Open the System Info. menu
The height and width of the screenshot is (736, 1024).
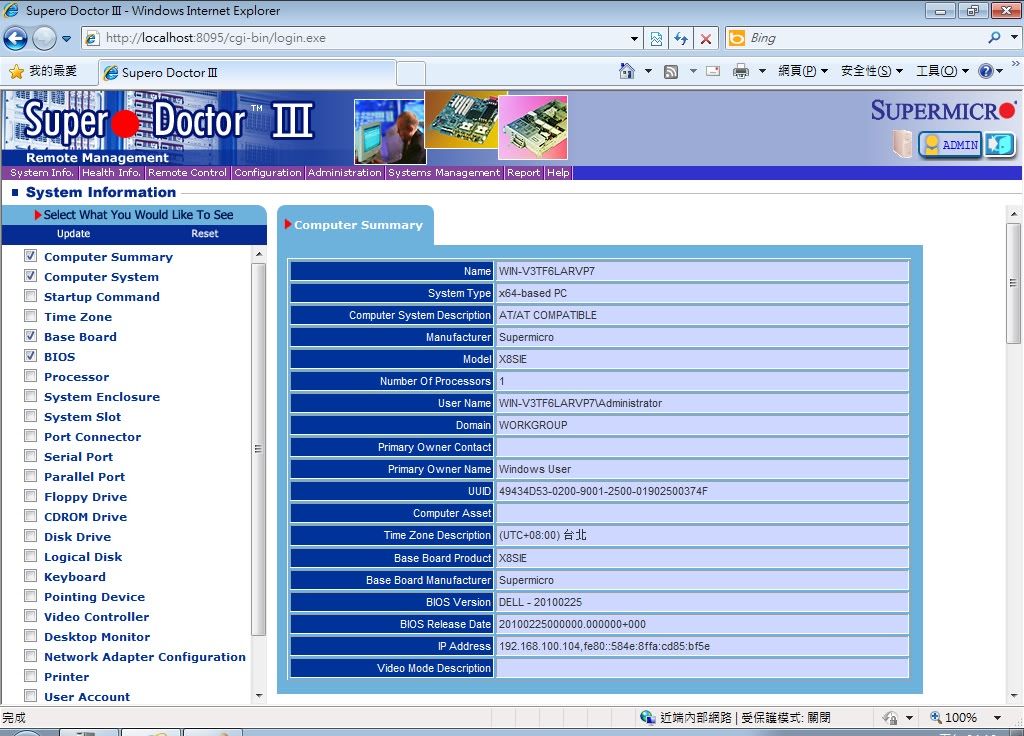coord(41,173)
